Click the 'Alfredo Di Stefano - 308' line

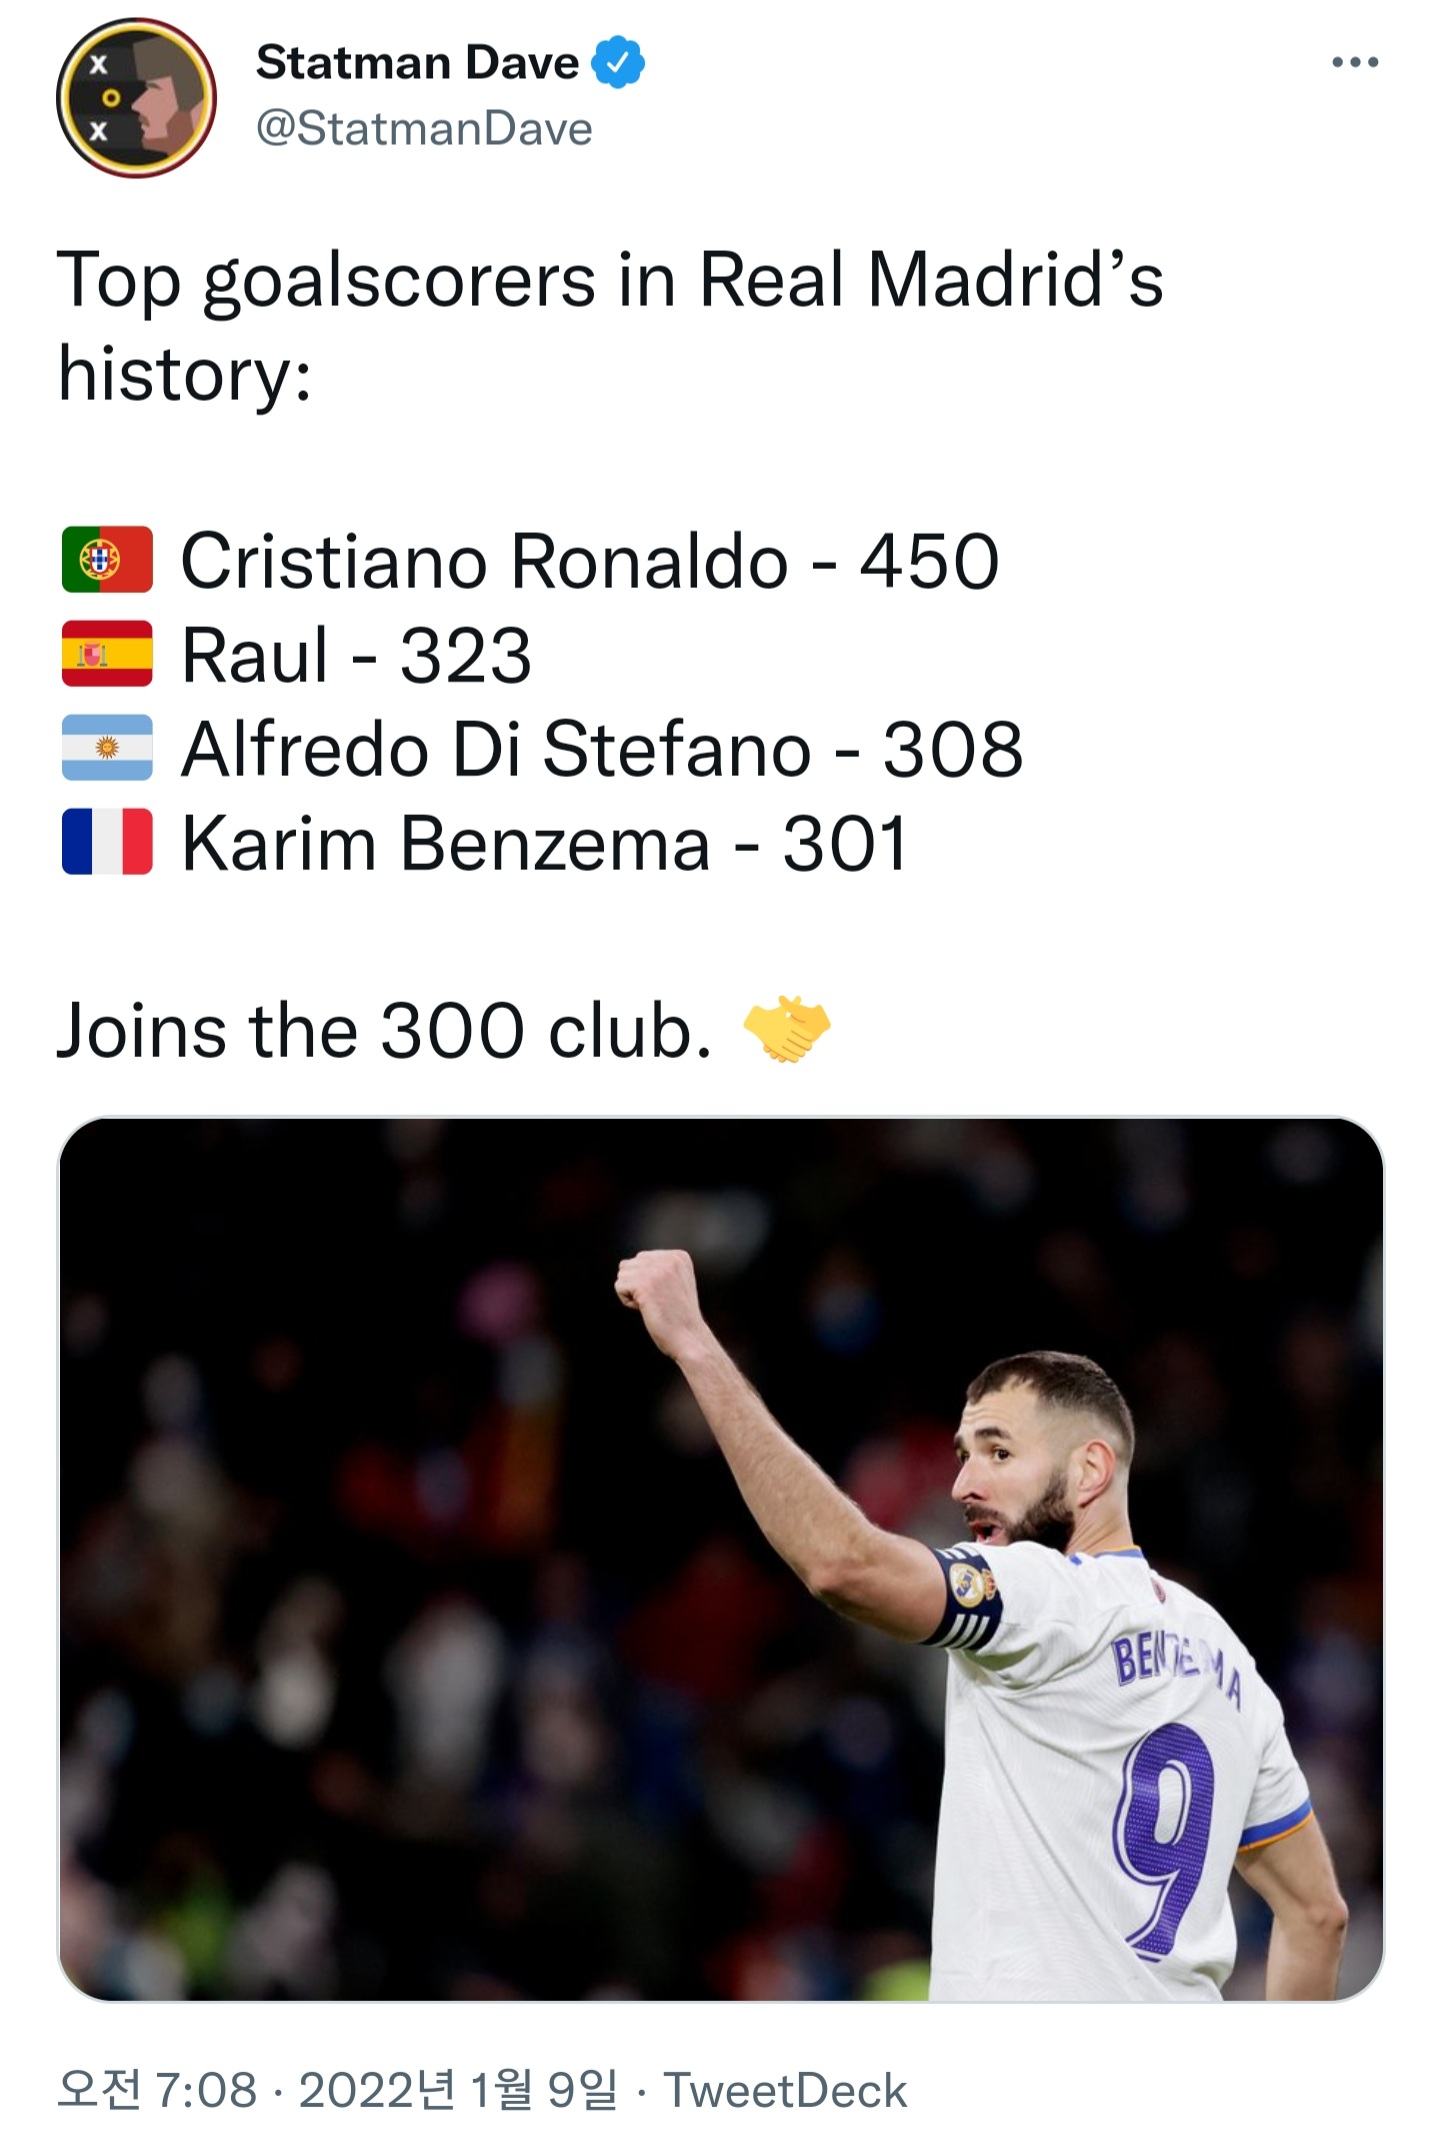602,748
